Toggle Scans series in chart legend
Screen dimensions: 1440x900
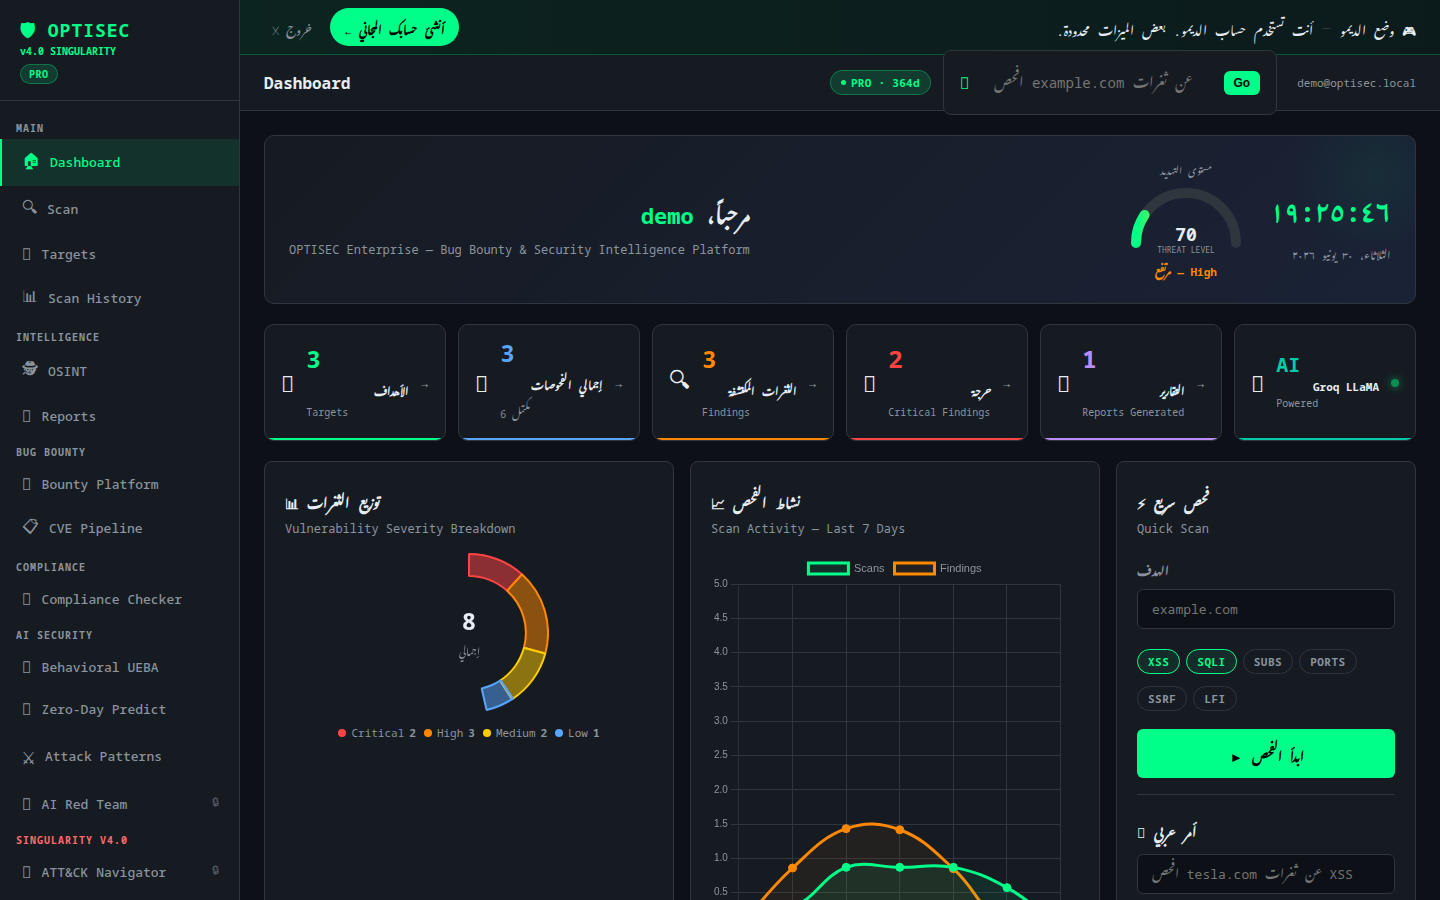click(846, 568)
